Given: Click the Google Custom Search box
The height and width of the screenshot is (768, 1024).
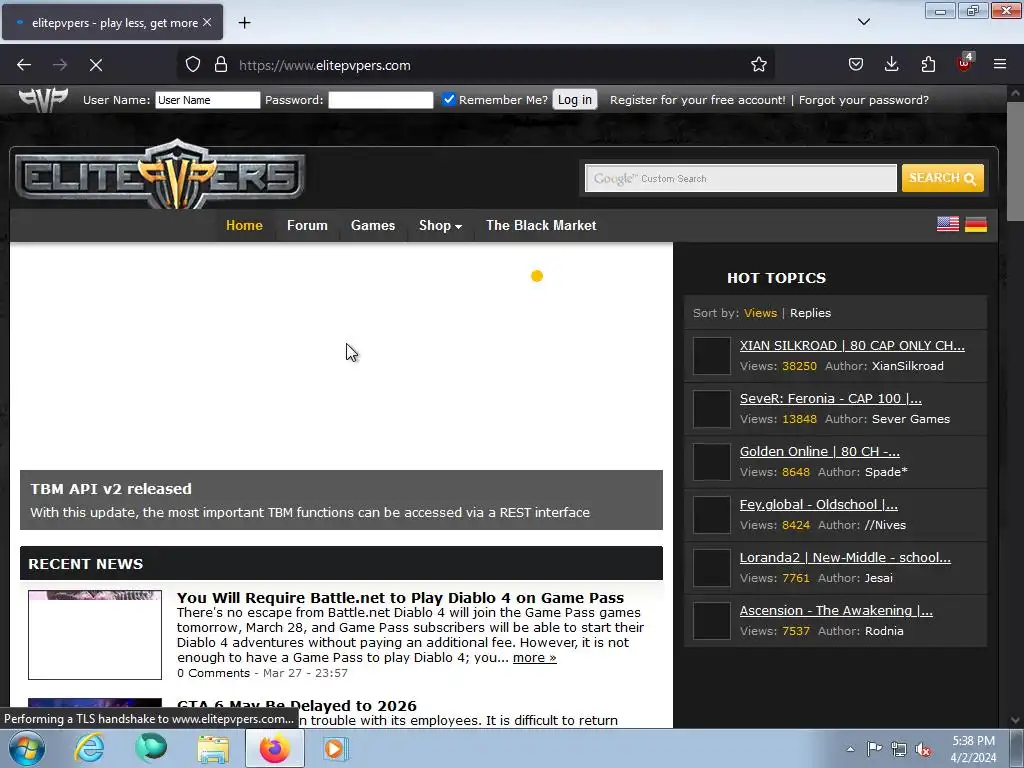Looking at the screenshot, I should 741,178.
